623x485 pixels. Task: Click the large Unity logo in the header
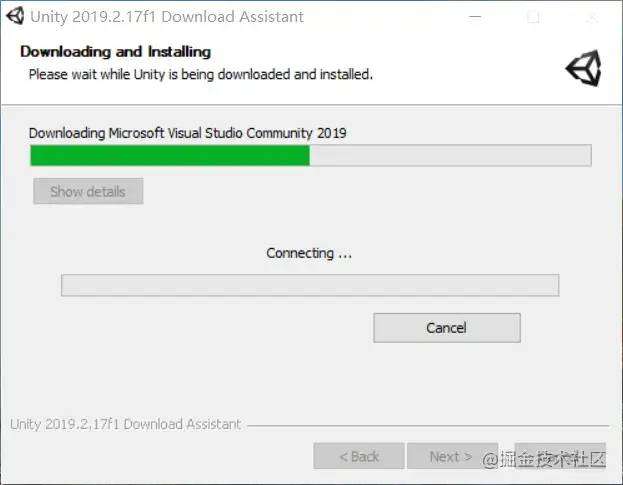click(x=583, y=68)
